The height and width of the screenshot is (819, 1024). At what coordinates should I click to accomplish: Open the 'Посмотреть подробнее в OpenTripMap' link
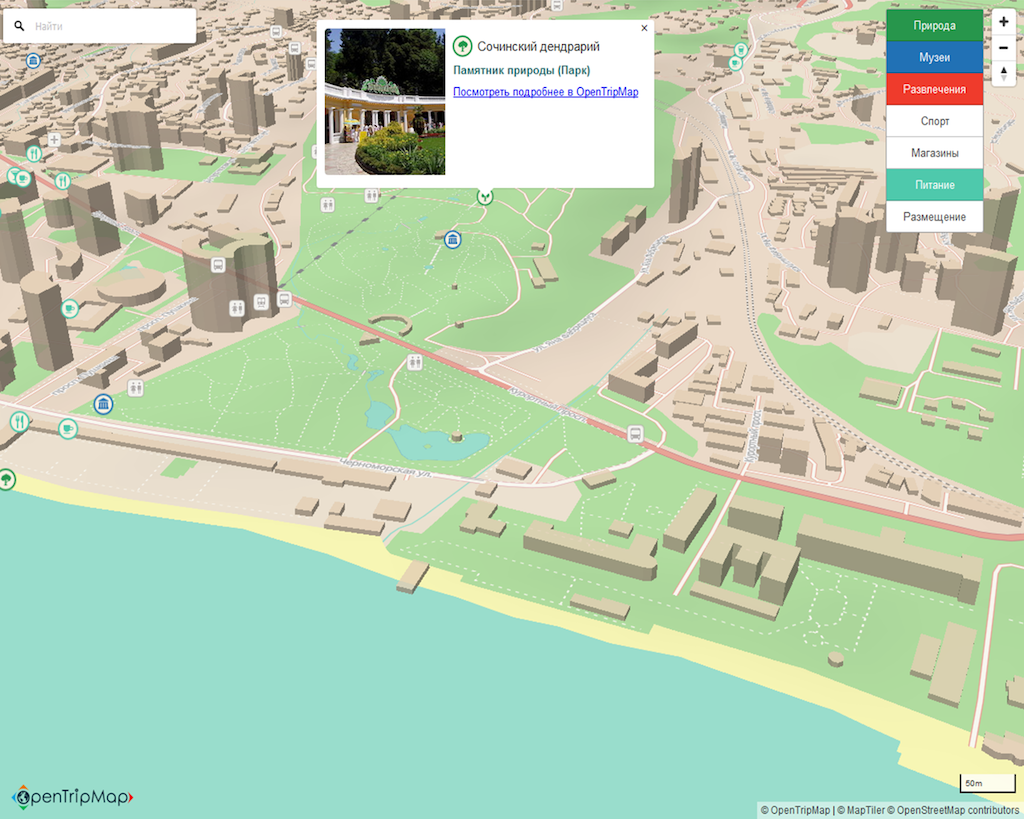click(x=545, y=92)
